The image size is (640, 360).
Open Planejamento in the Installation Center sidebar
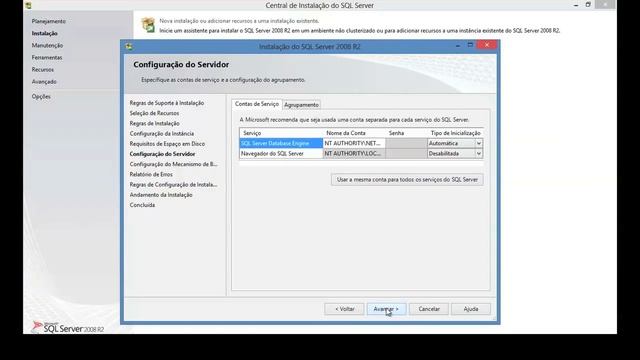[49, 21]
